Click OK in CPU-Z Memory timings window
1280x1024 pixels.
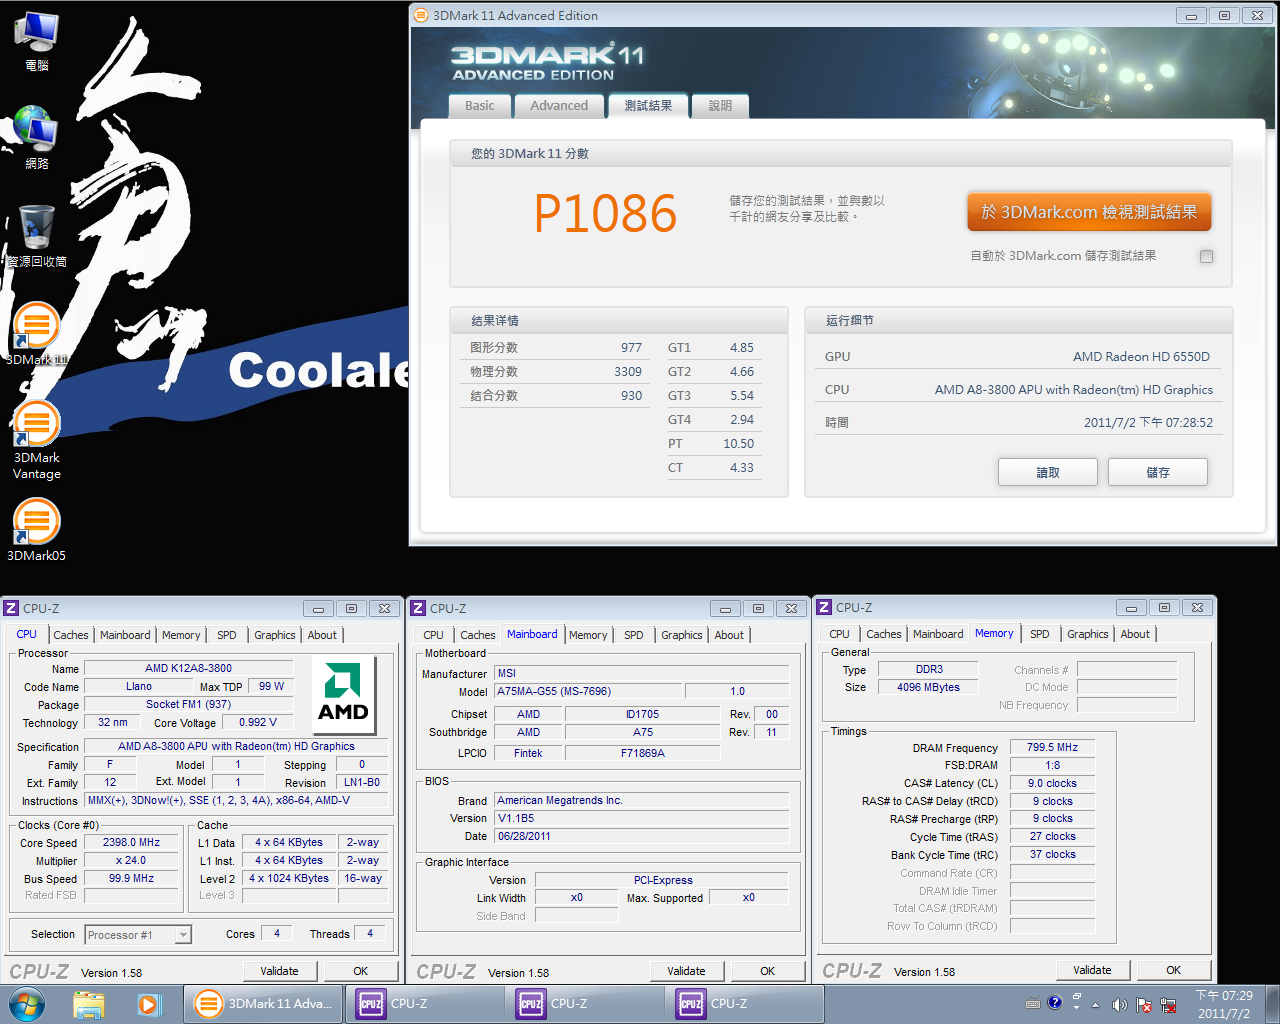pos(1174,970)
